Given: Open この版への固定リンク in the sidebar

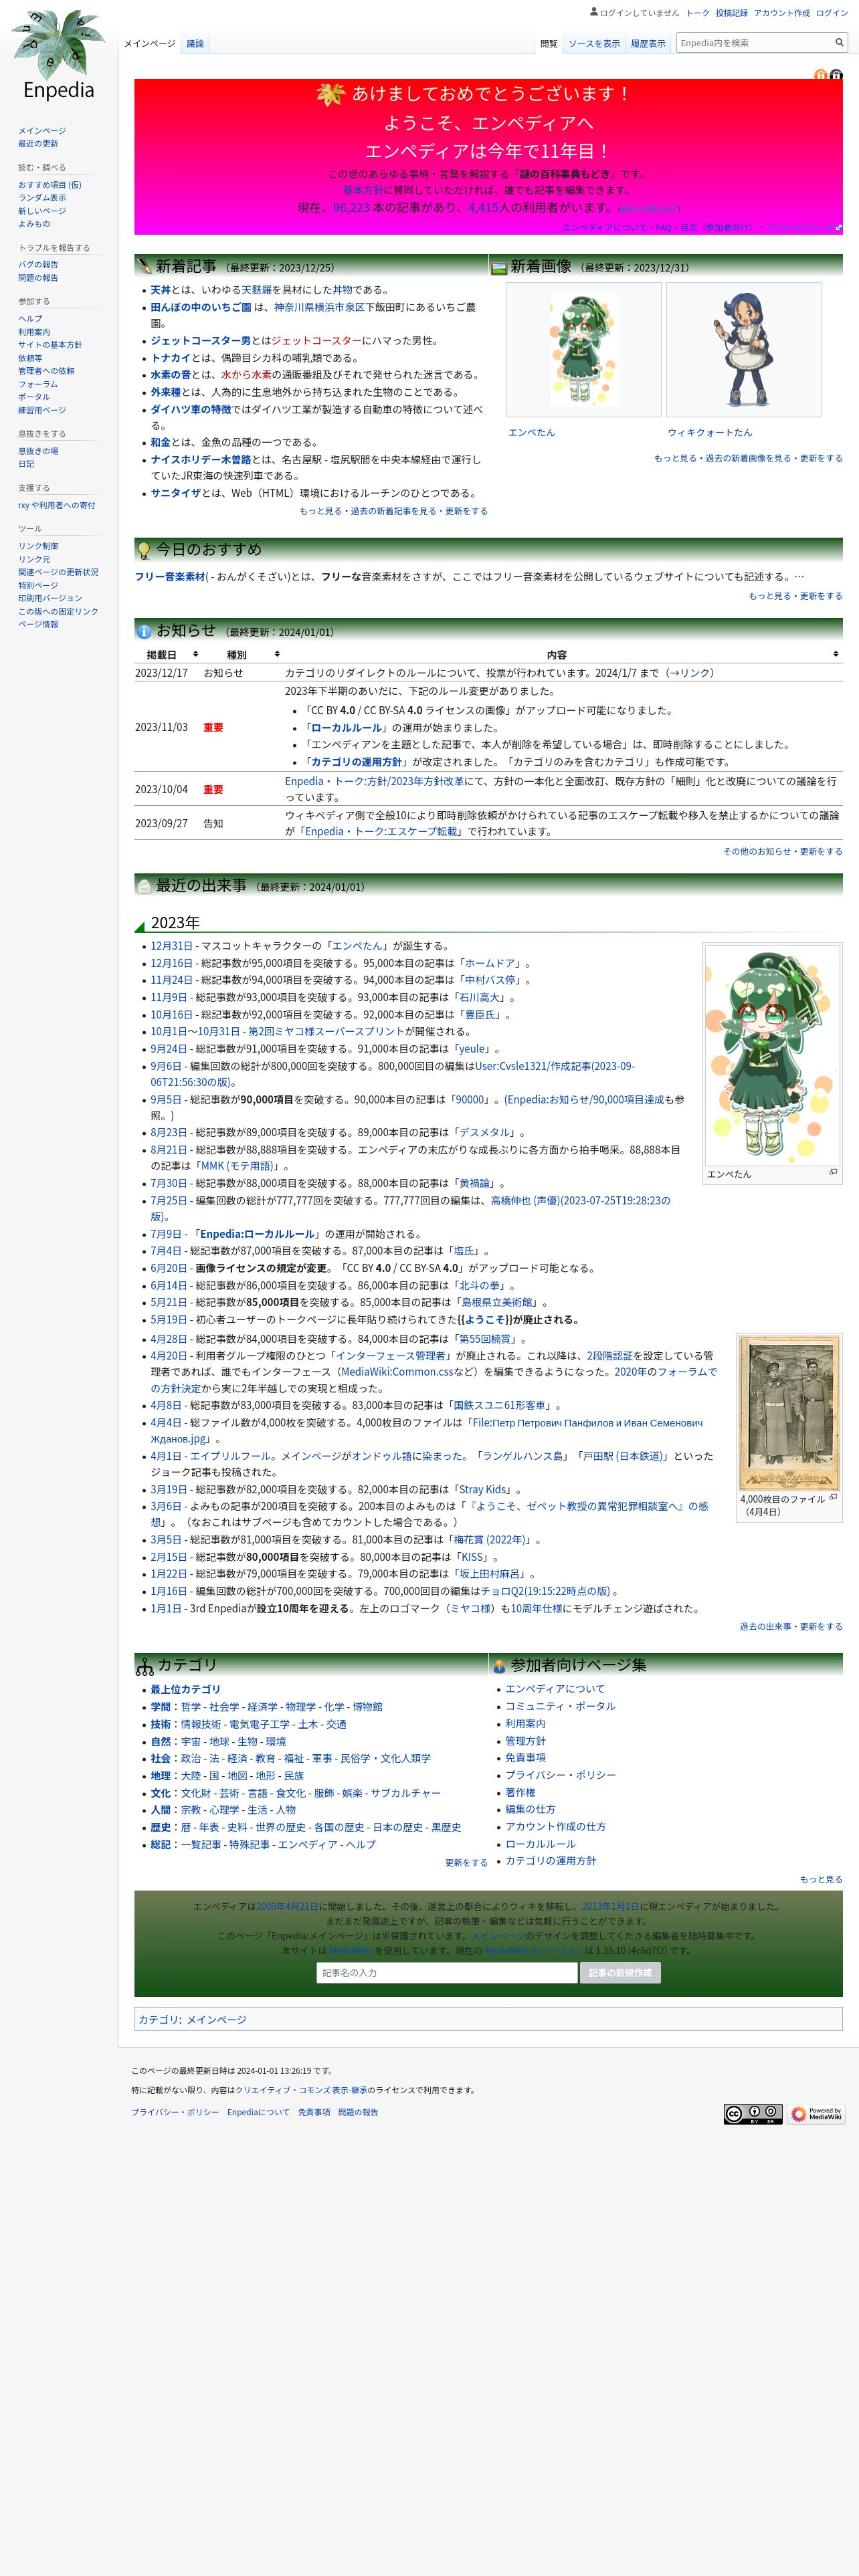Looking at the screenshot, I should pos(58,611).
